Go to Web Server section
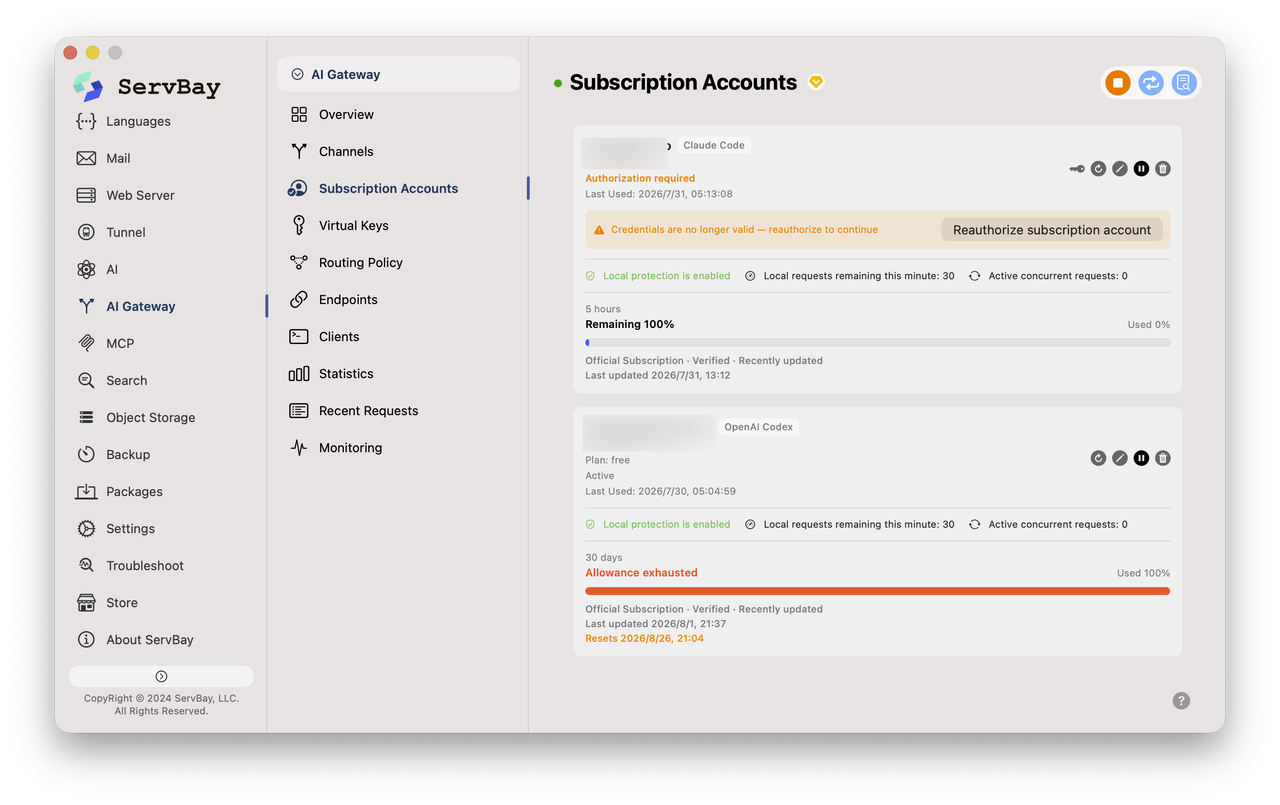Image resolution: width=1280 pixels, height=805 pixels. (x=141, y=195)
